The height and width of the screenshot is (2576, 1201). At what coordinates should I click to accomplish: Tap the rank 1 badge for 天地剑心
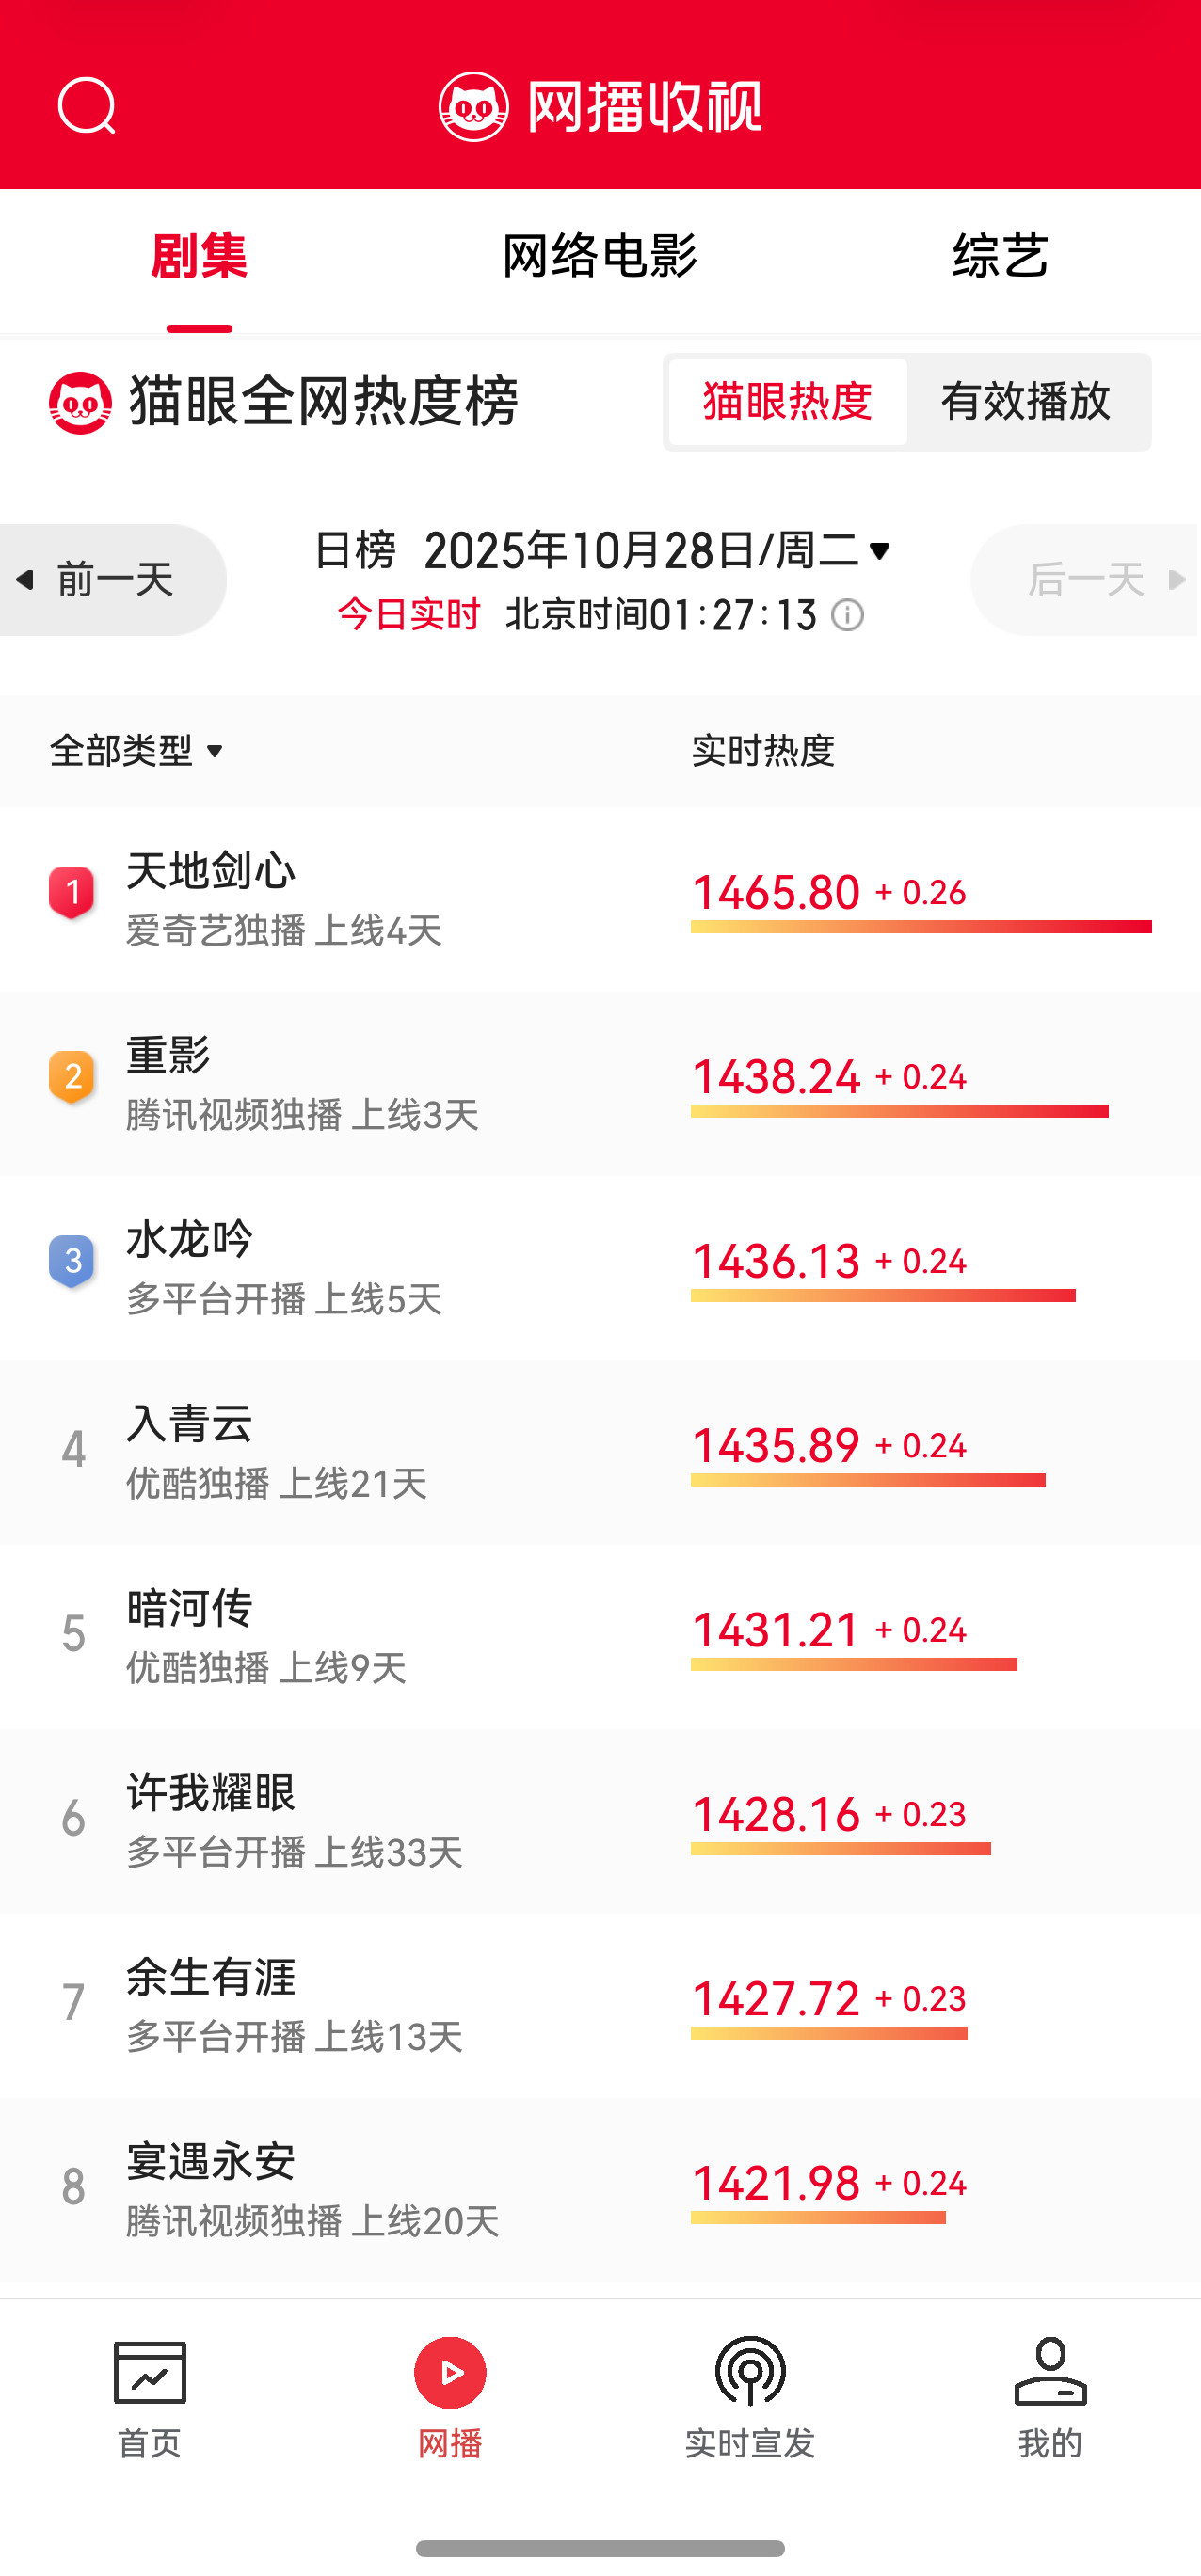click(x=72, y=891)
